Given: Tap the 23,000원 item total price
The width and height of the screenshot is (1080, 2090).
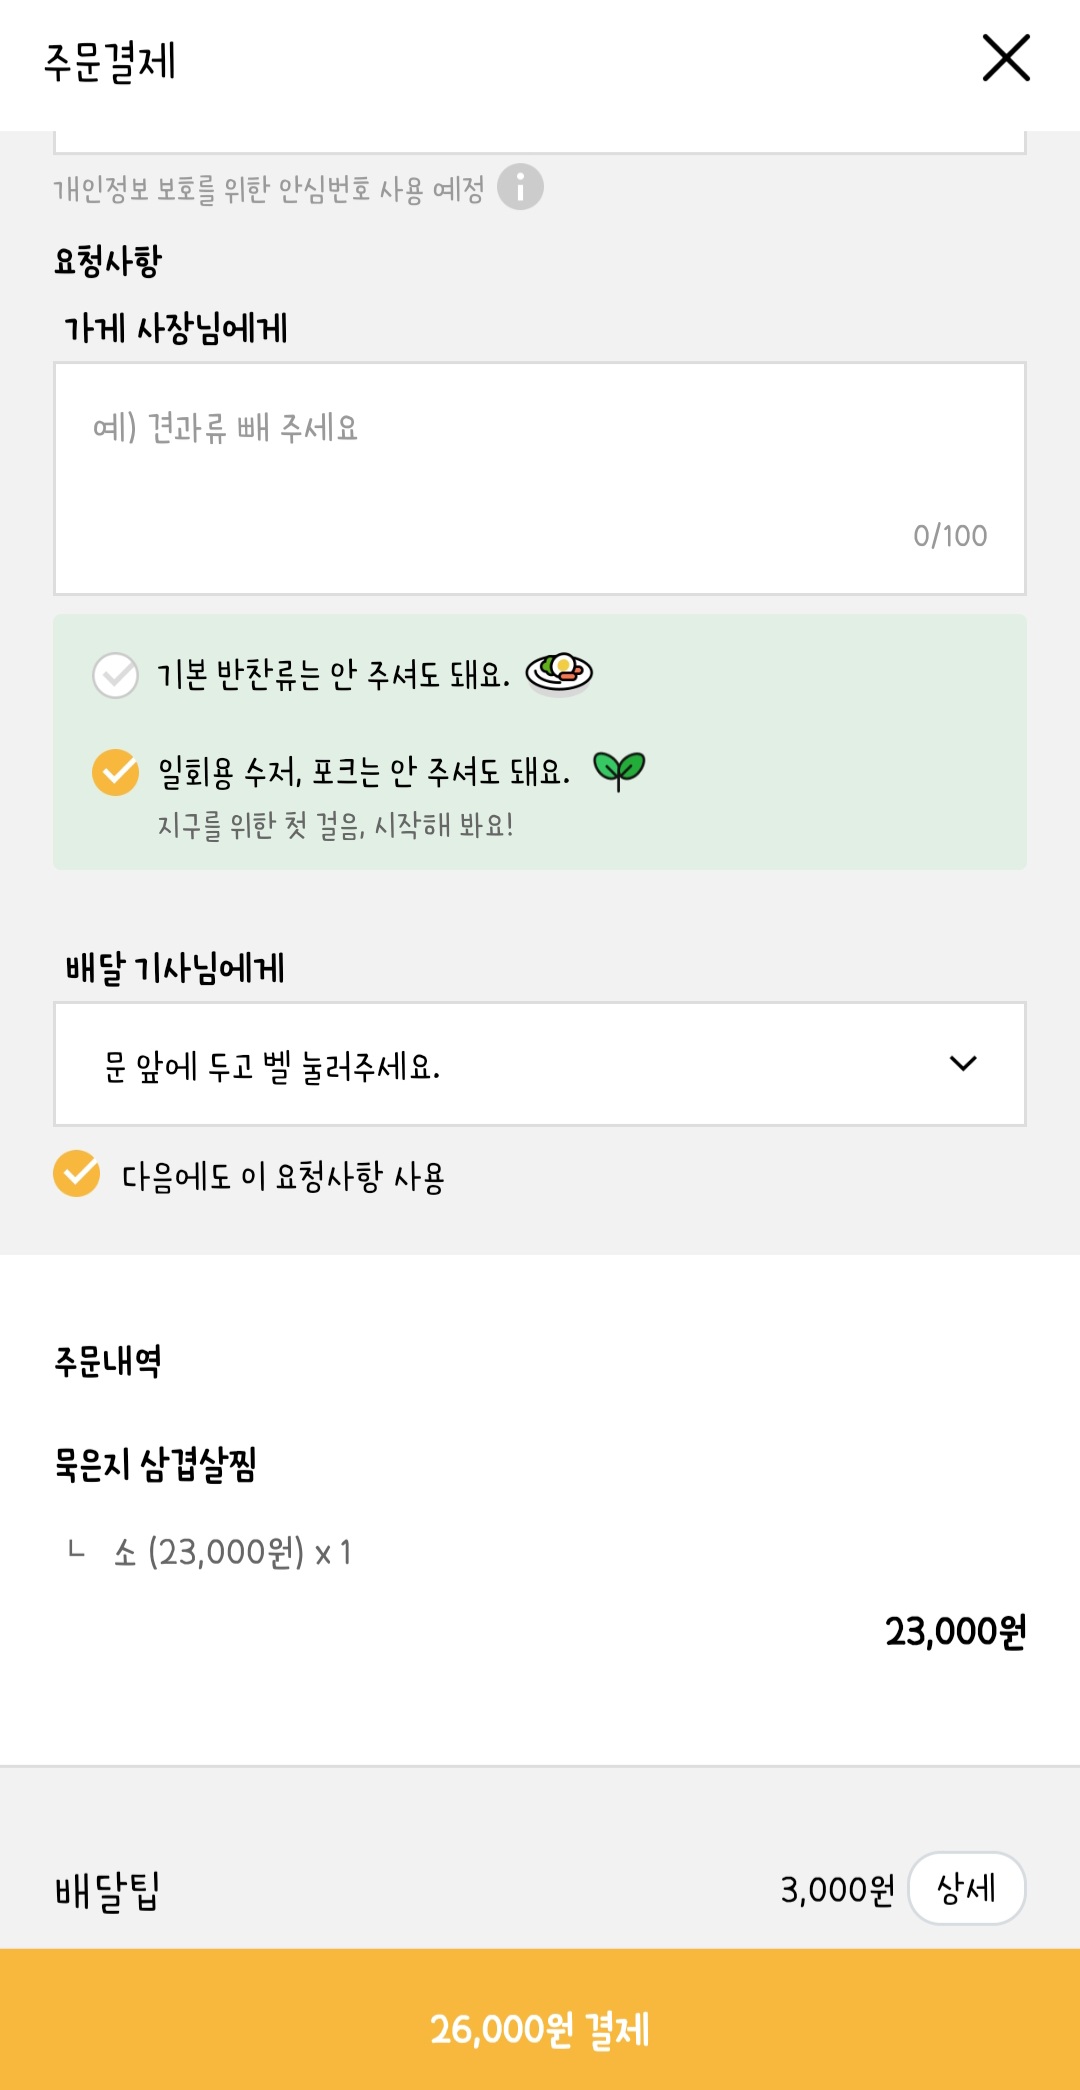Looking at the screenshot, I should (x=955, y=1632).
